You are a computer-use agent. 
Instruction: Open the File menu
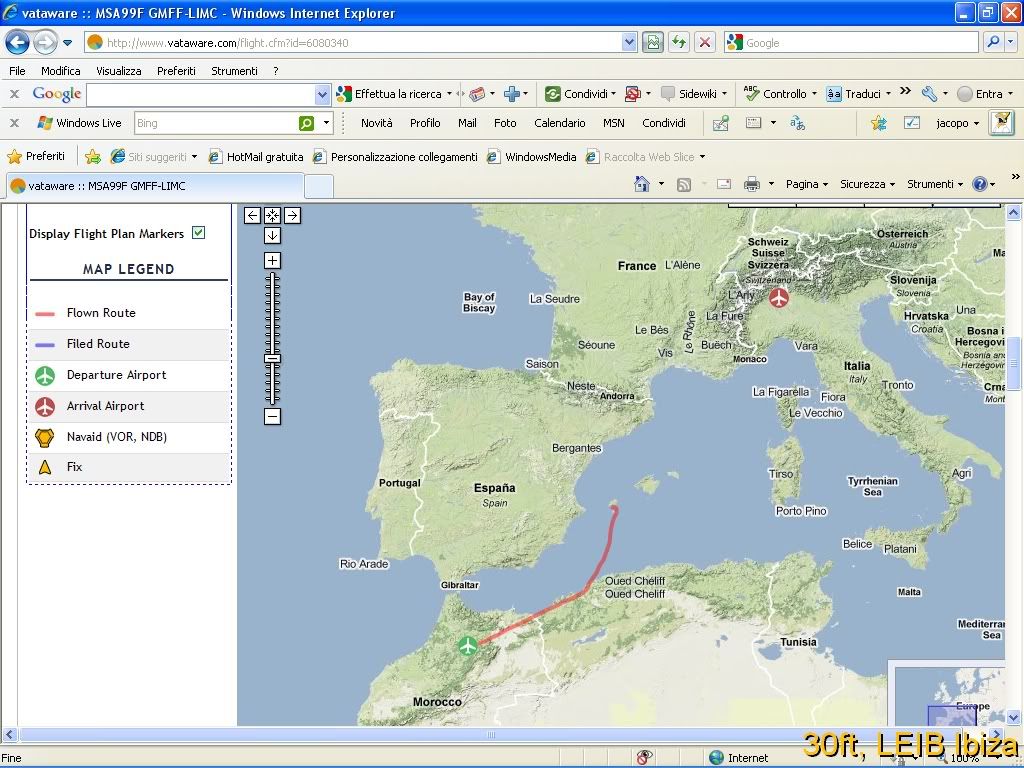[17, 71]
